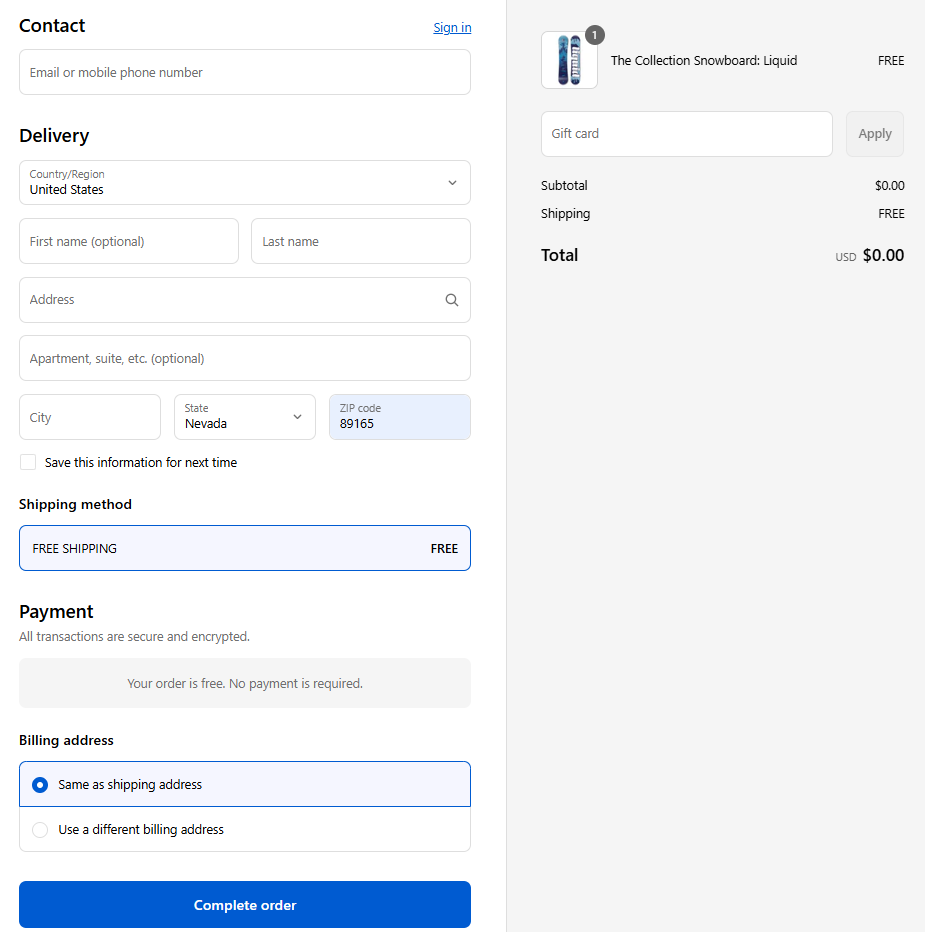Viewport: 925px width, 932px height.
Task: Click the address search magnifier icon
Action: point(452,300)
